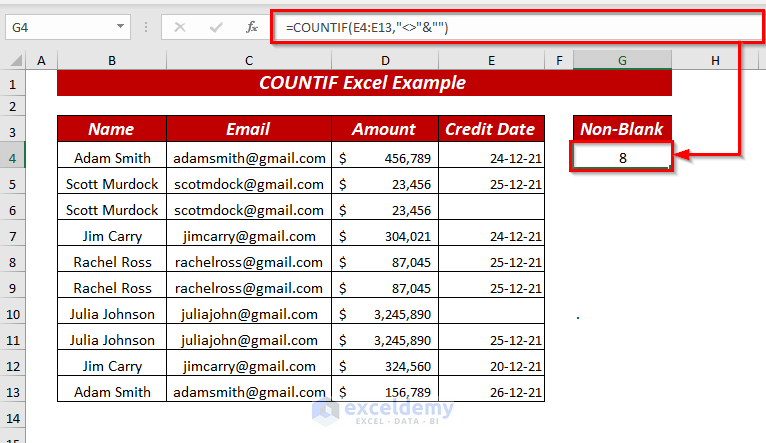Click into the COUNTIF formula bar
Viewport: 766px width, 443px height.
[518, 27]
